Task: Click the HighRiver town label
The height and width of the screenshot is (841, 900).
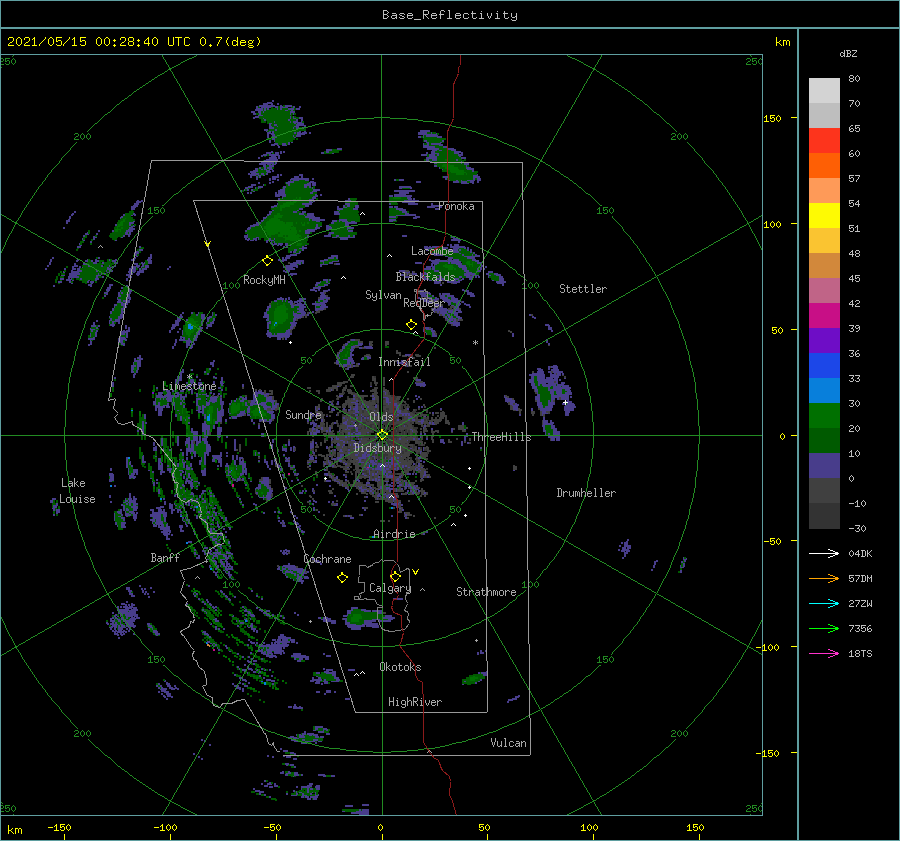Action: tap(415, 703)
